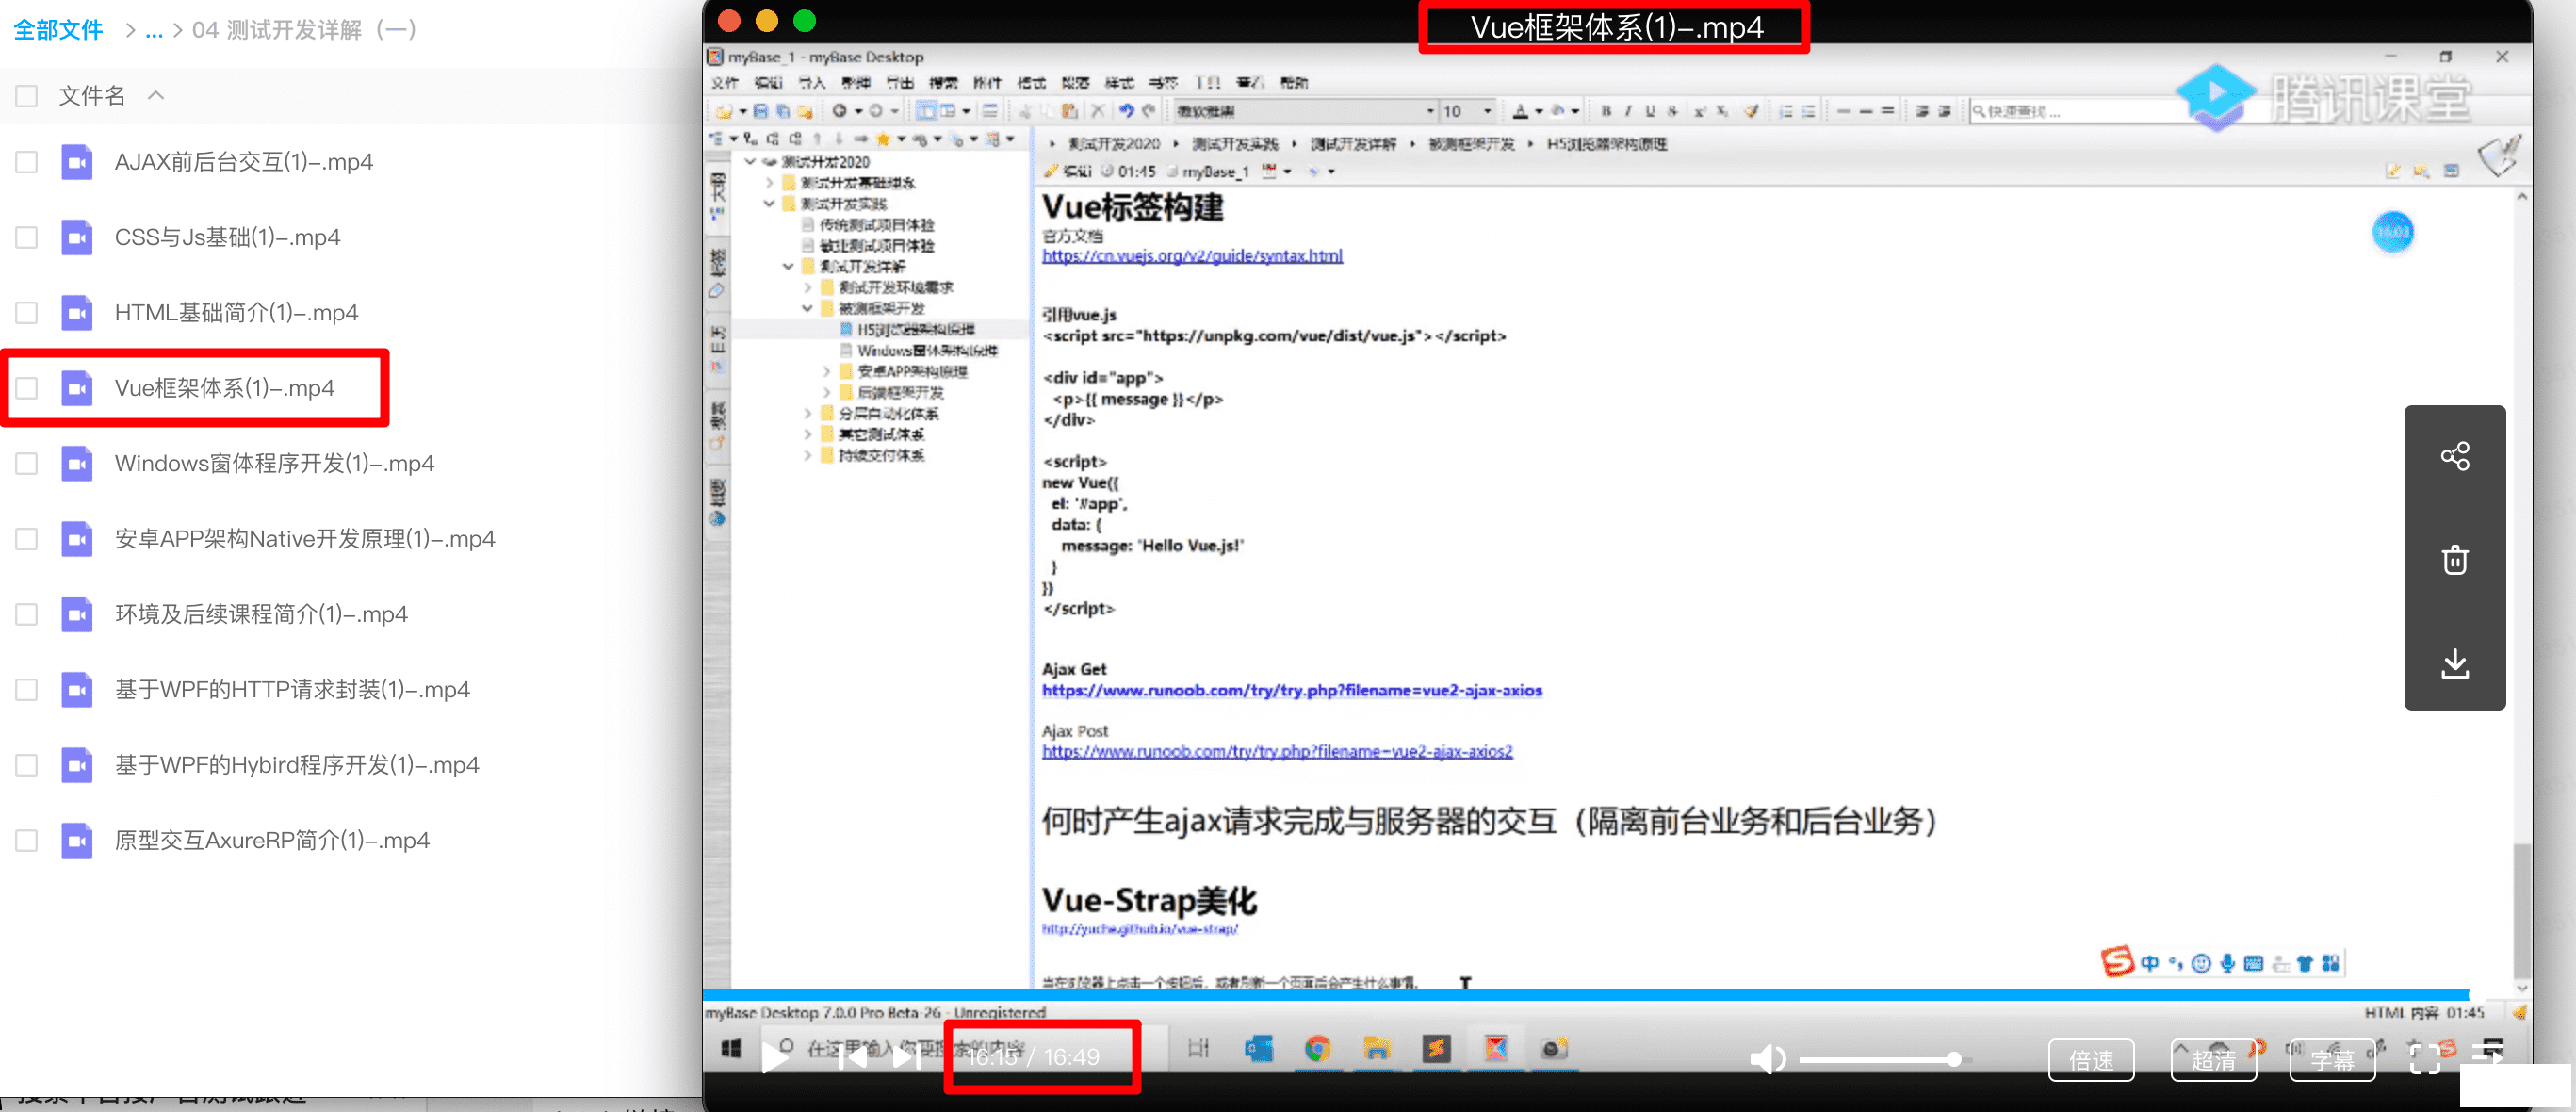Check the box for 安卓APP架构Native开发原理(1)–.mp4
The height and width of the screenshot is (1112, 2576).
[27, 539]
